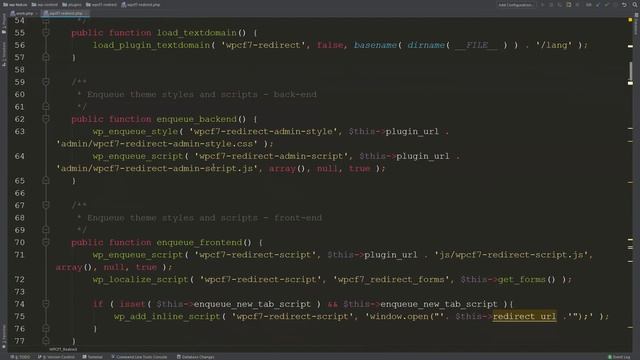Click the wpcf7-redirect folder breadcrumb
This screenshot has height=360, width=640.
pyautogui.click(x=101, y=5)
